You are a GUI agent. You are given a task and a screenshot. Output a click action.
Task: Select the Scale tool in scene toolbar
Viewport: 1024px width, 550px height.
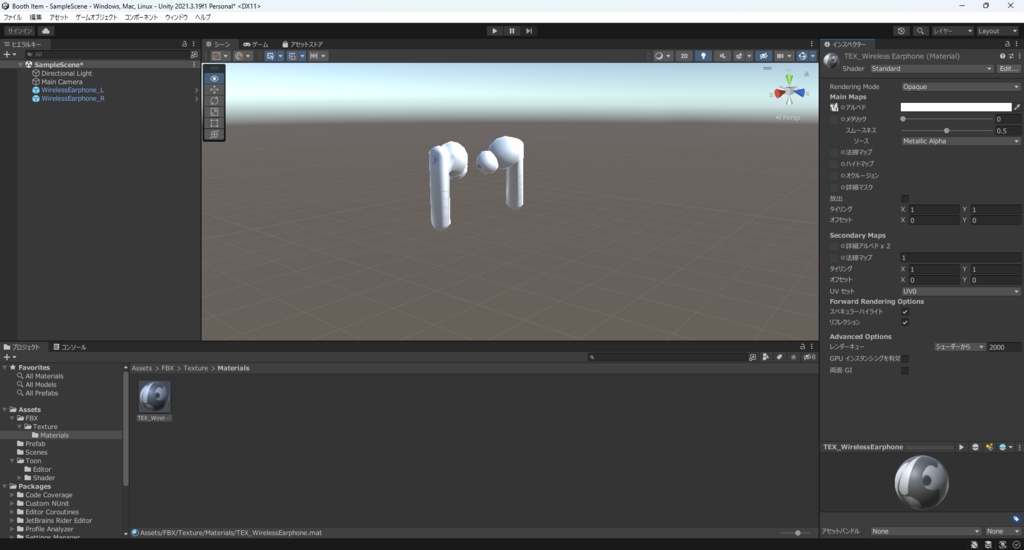coord(214,112)
